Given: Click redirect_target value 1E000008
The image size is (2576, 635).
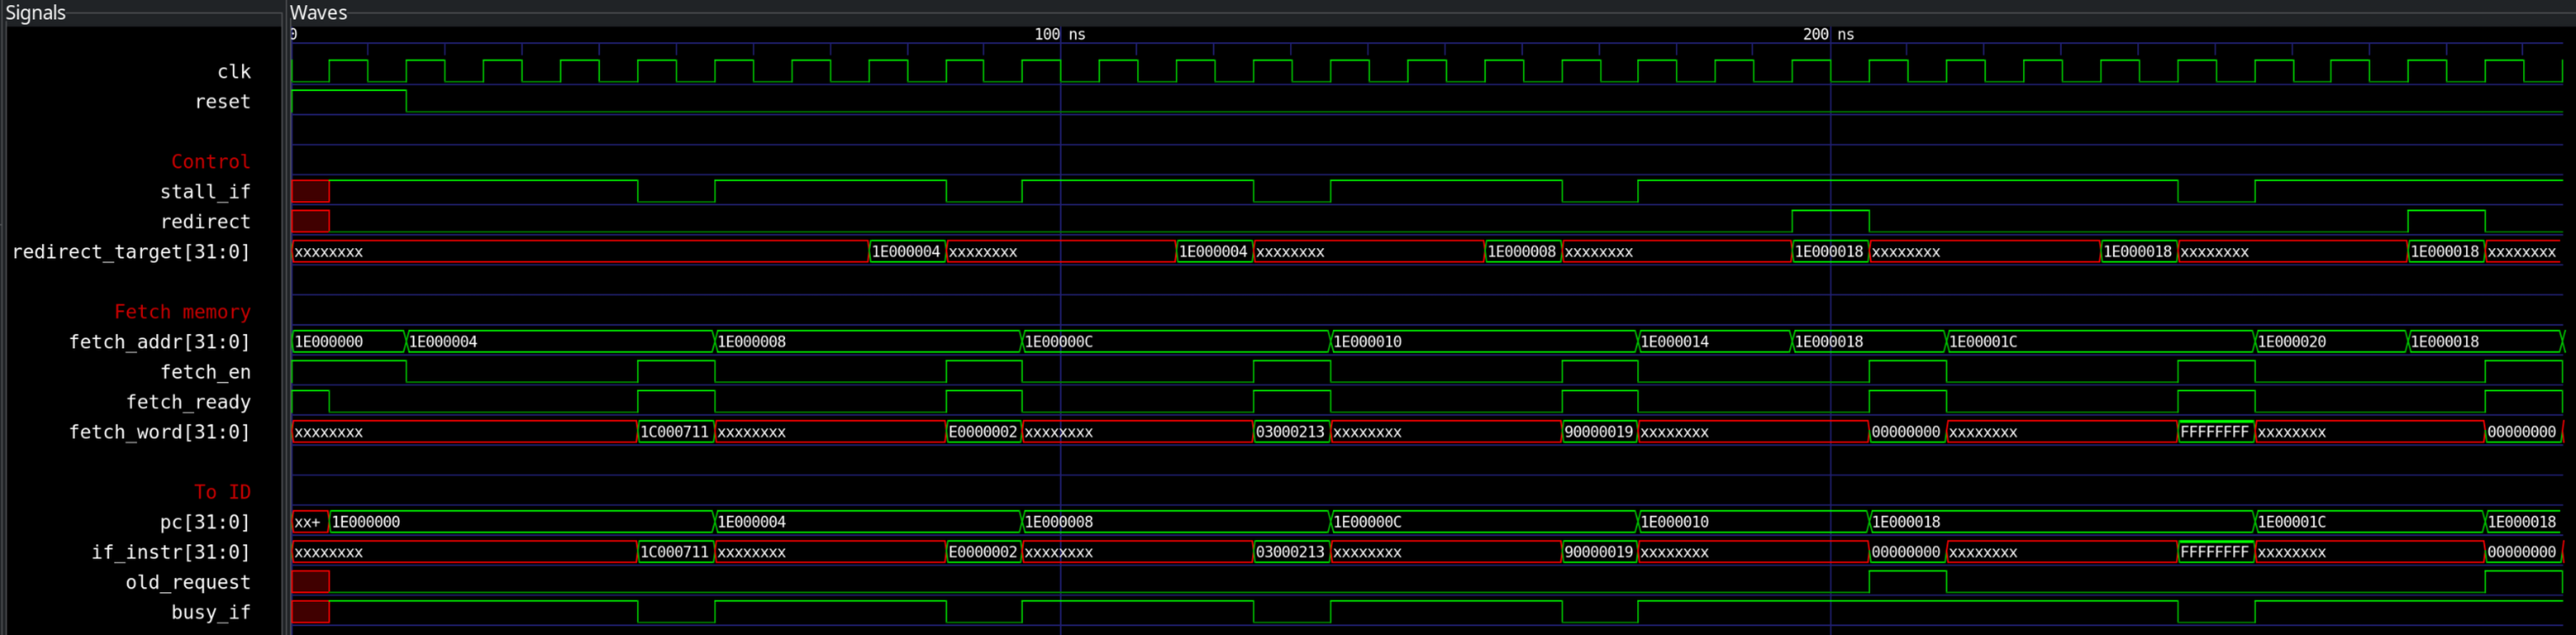Looking at the screenshot, I should pos(1522,251).
